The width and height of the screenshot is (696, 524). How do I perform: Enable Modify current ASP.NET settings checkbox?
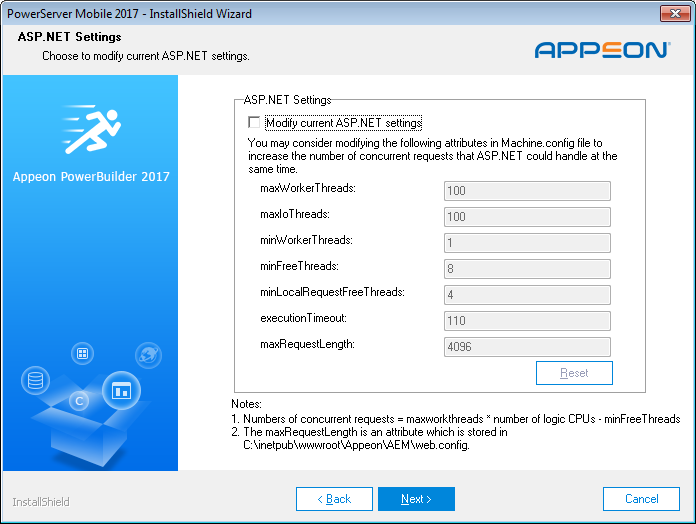coord(254,122)
